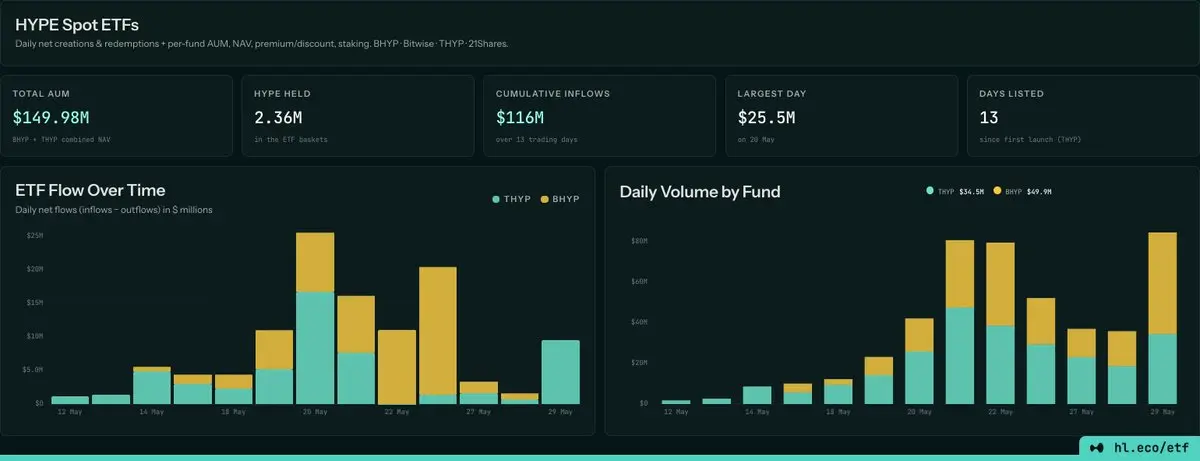This screenshot has width=1200, height=461.
Task: Click the DAYS LISTED card label
Action: [x=1011, y=93]
